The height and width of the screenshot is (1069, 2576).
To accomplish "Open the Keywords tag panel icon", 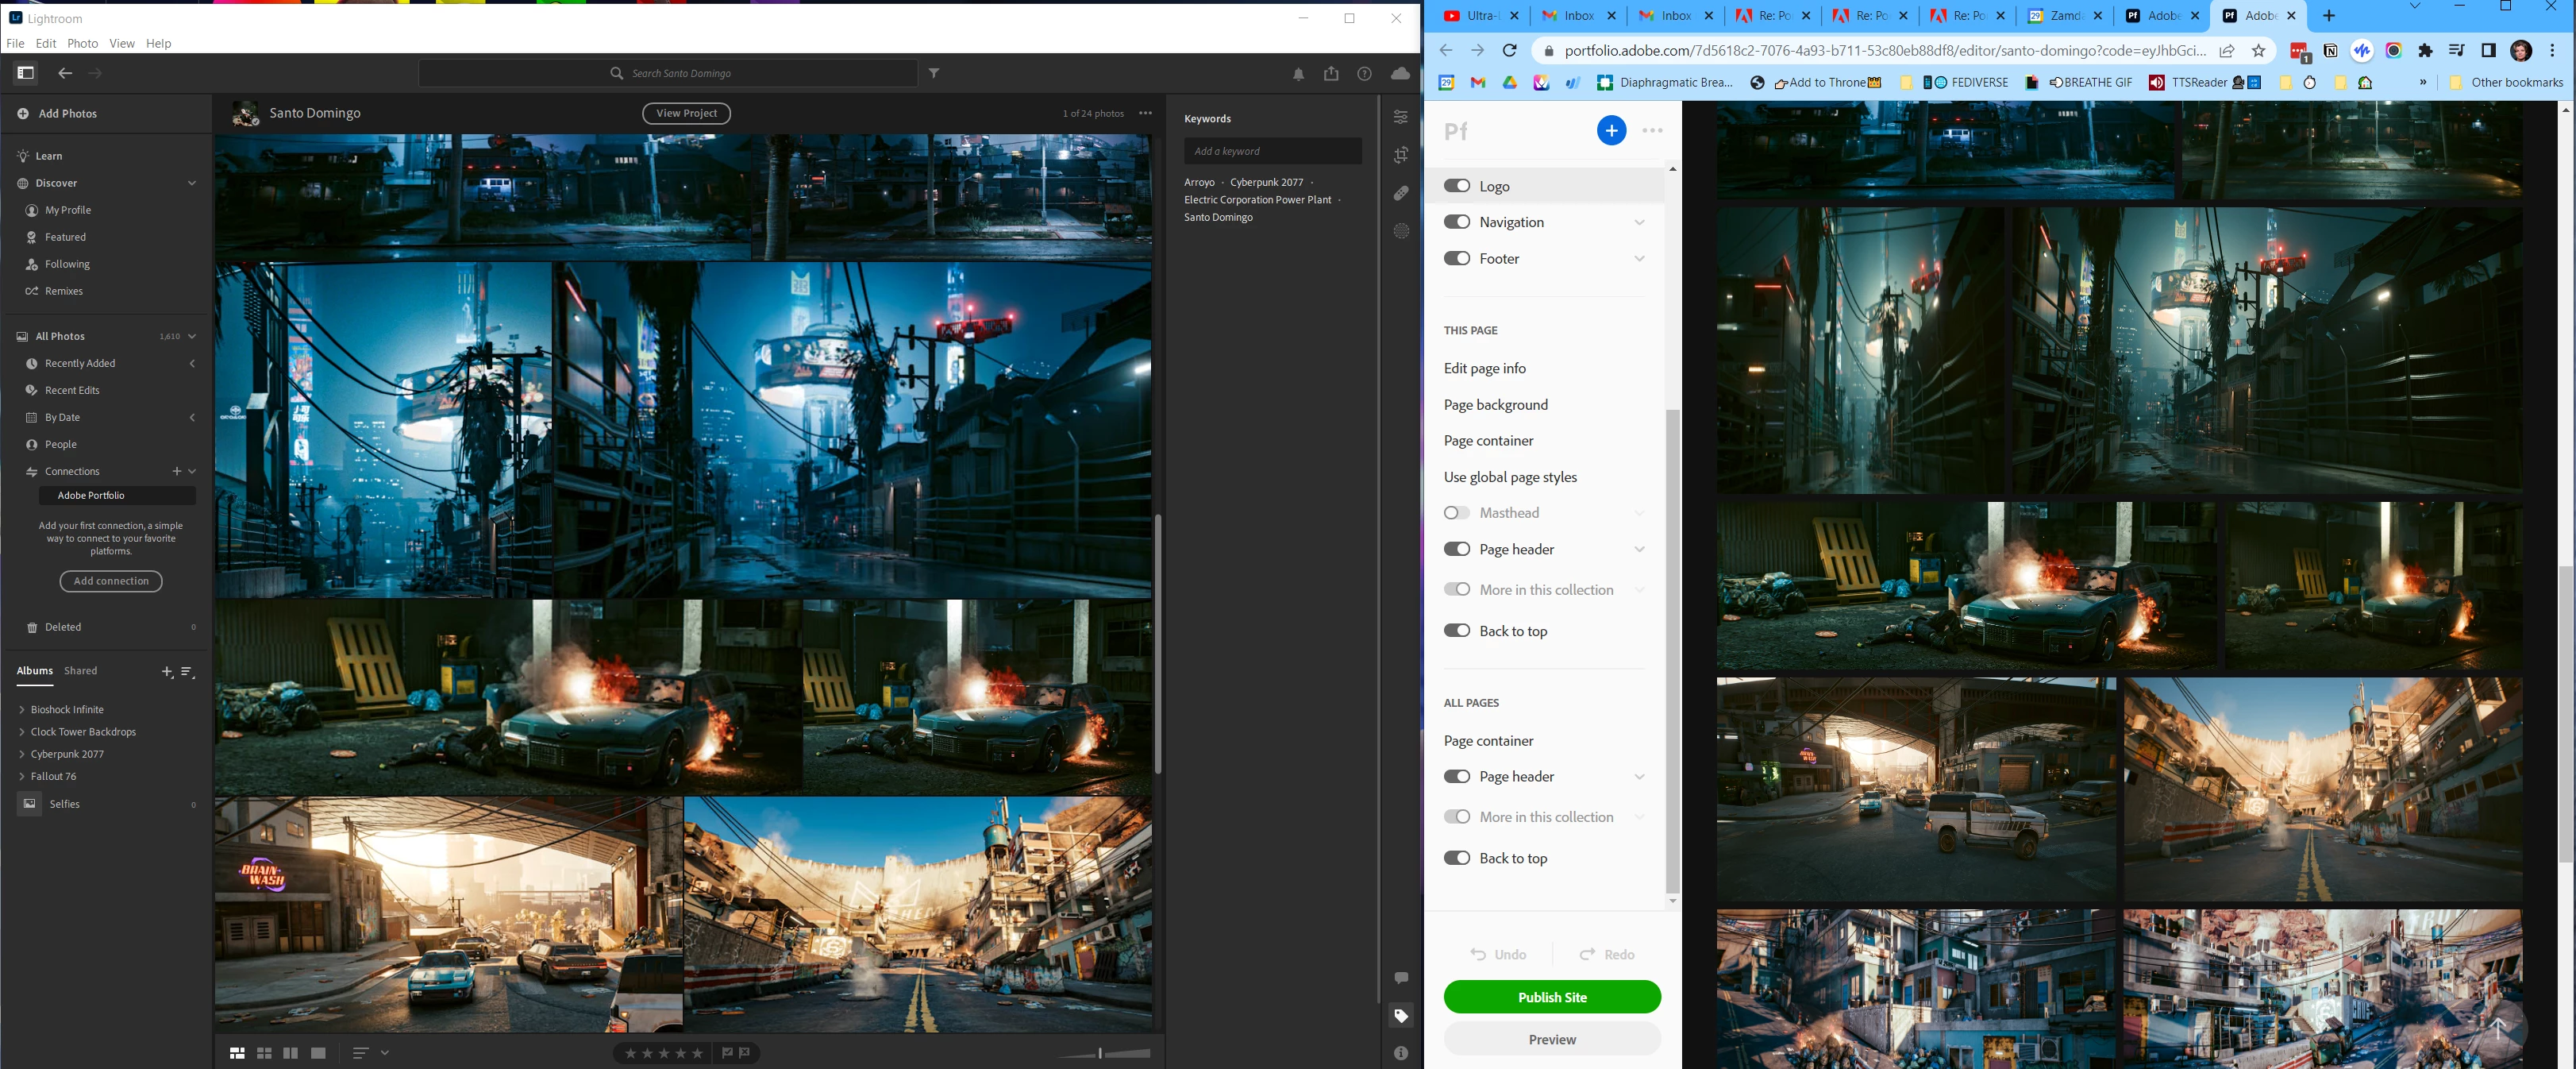I will pyautogui.click(x=1401, y=1016).
